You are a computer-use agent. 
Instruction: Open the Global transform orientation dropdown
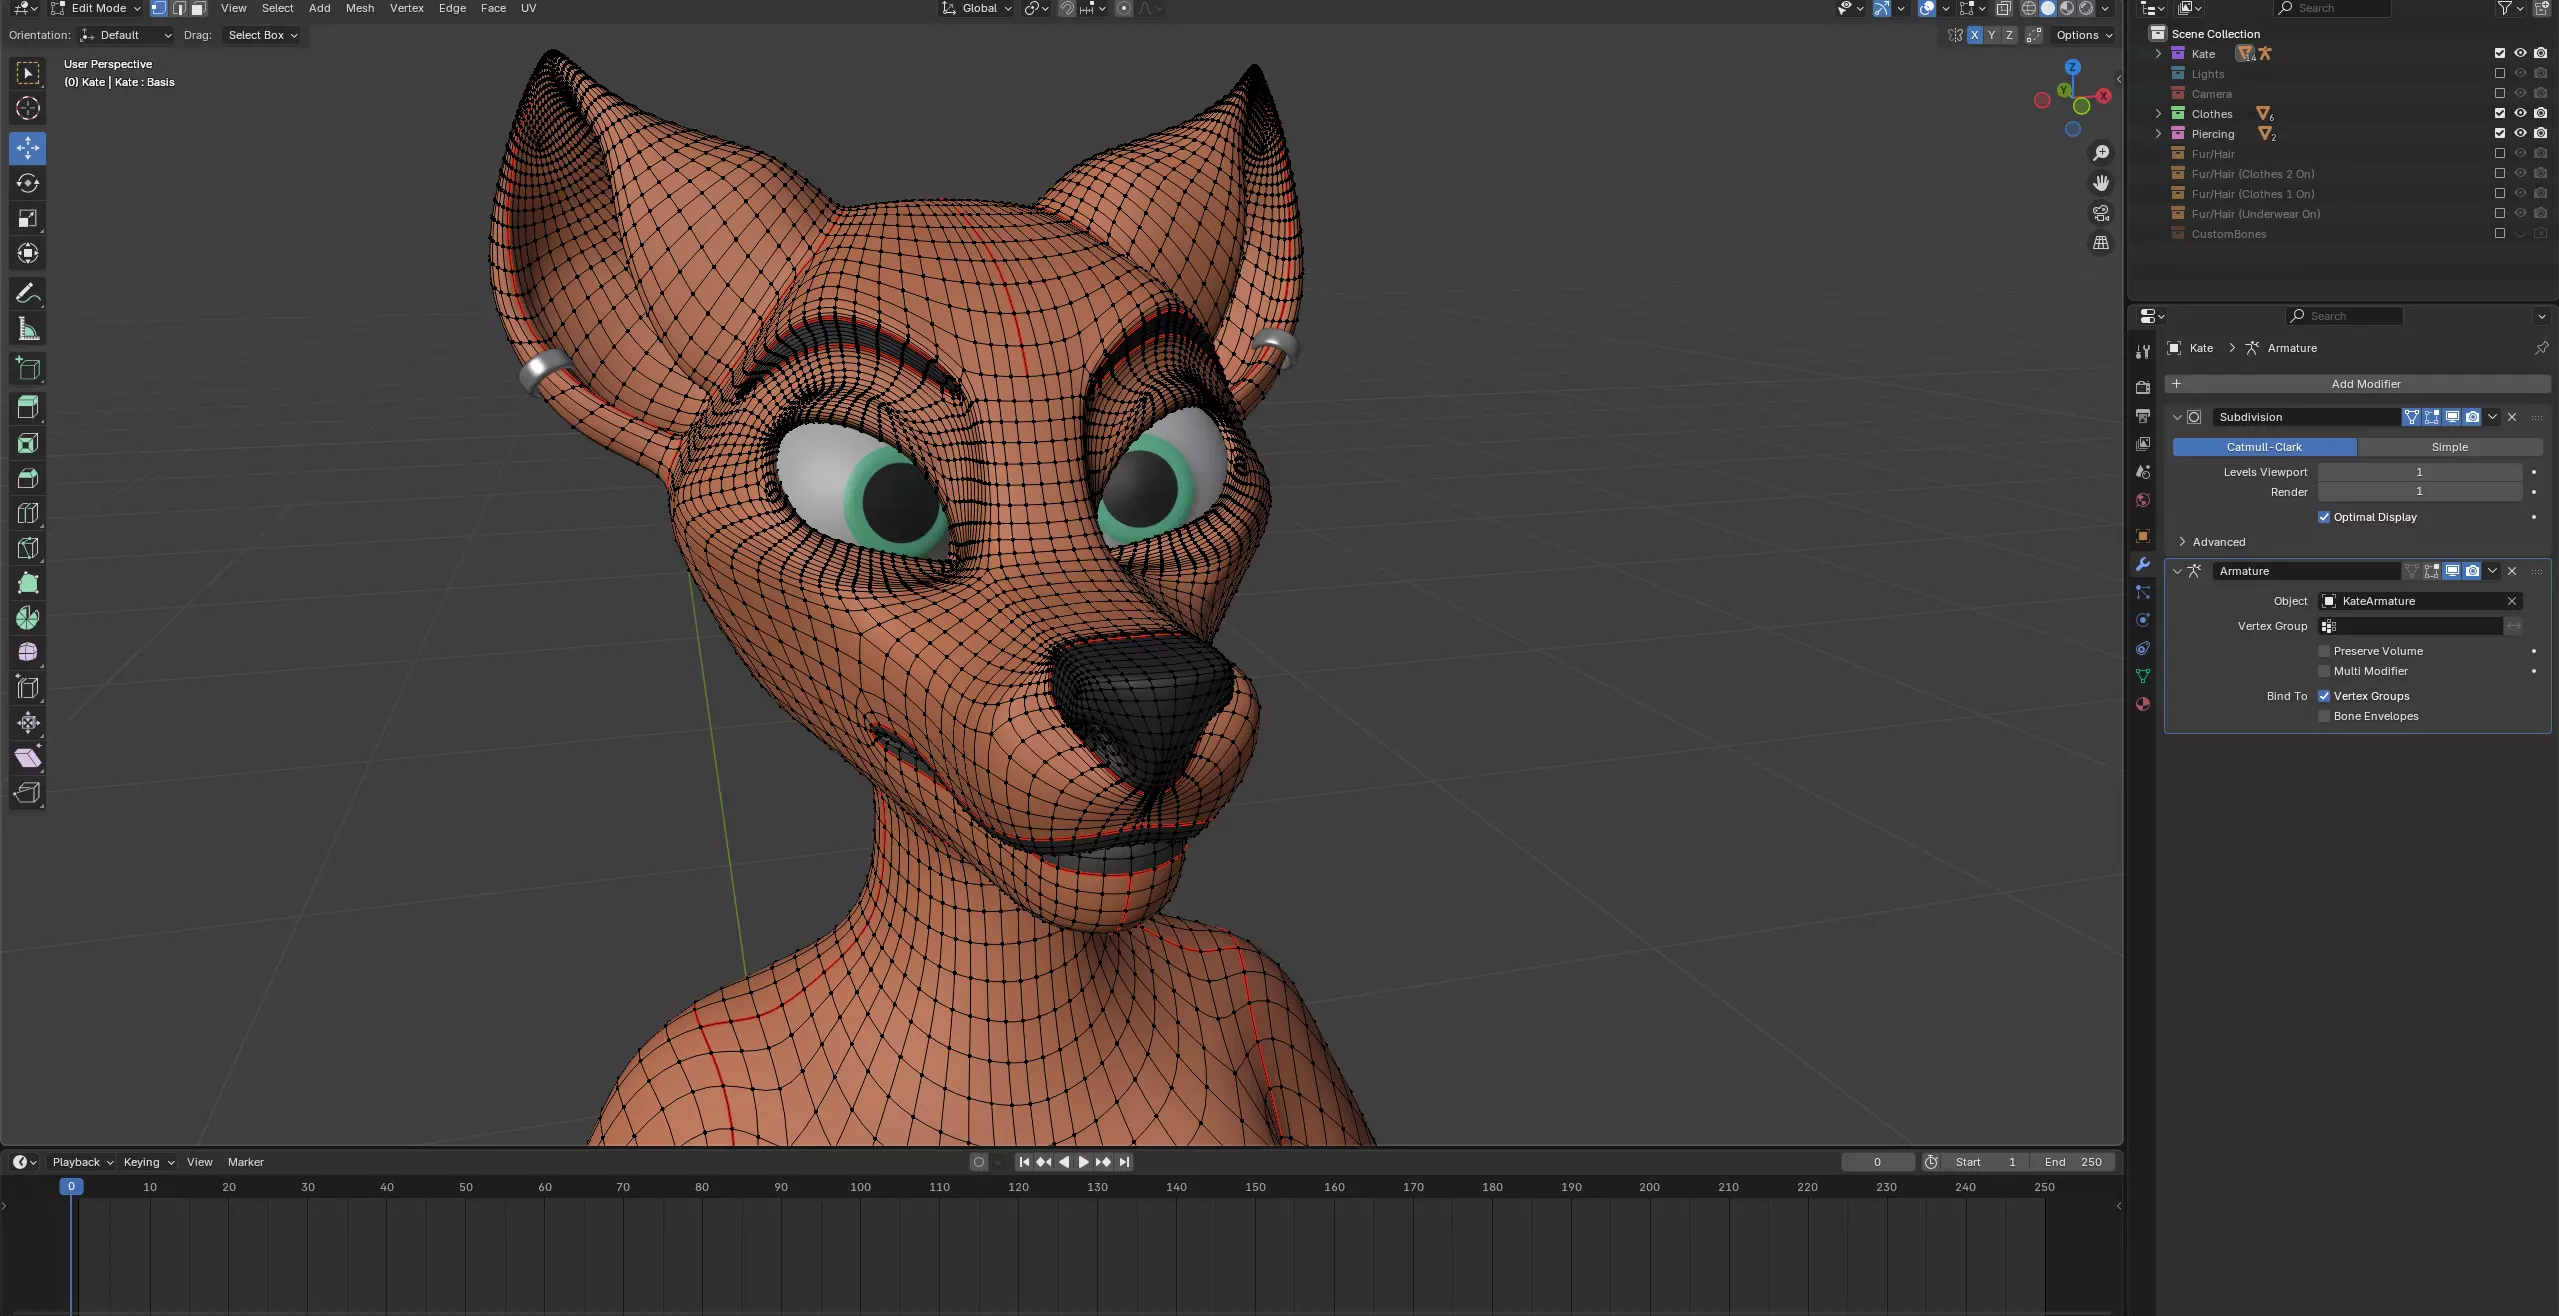pyautogui.click(x=977, y=8)
